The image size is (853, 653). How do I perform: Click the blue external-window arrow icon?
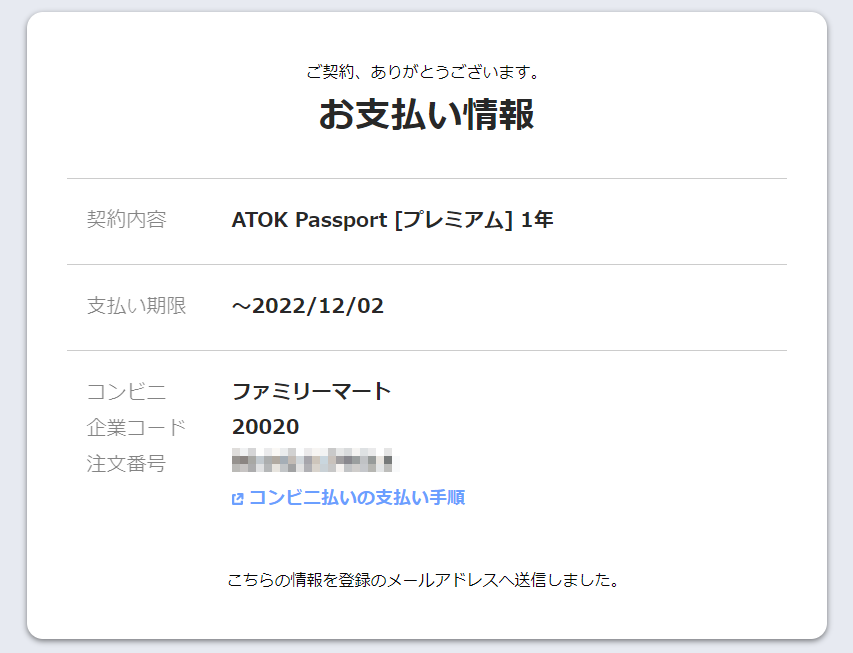pos(236,497)
